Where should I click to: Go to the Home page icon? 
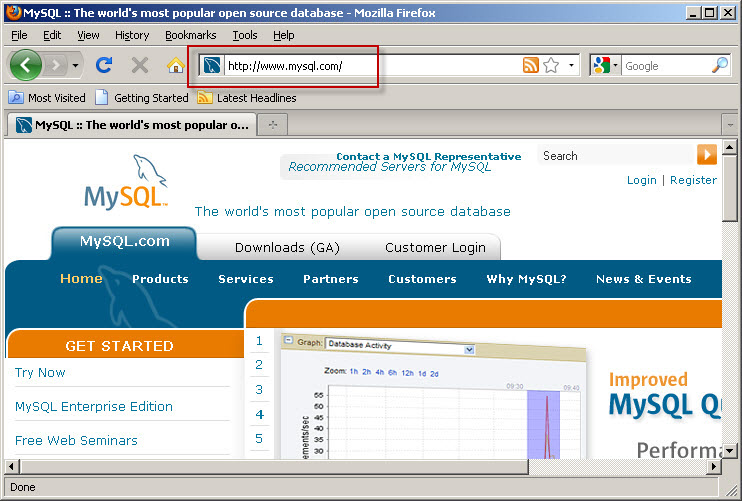point(176,65)
